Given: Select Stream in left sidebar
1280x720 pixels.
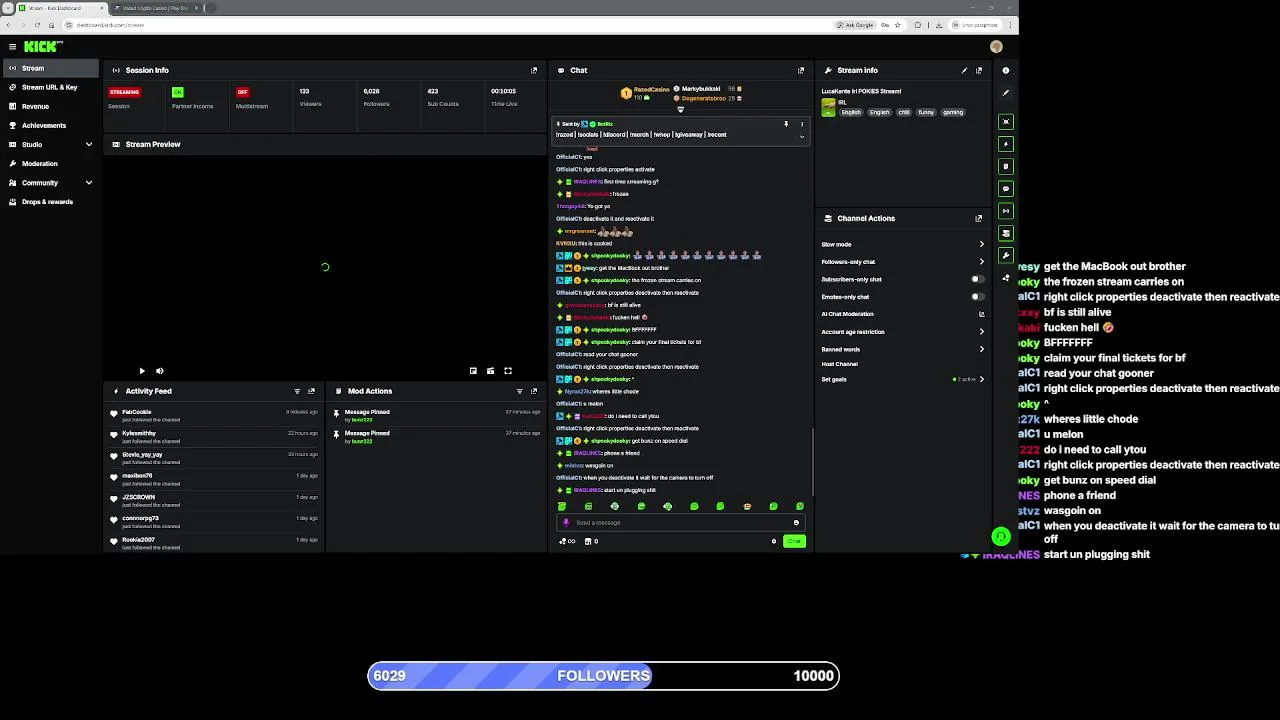Looking at the screenshot, I should 50,68.
